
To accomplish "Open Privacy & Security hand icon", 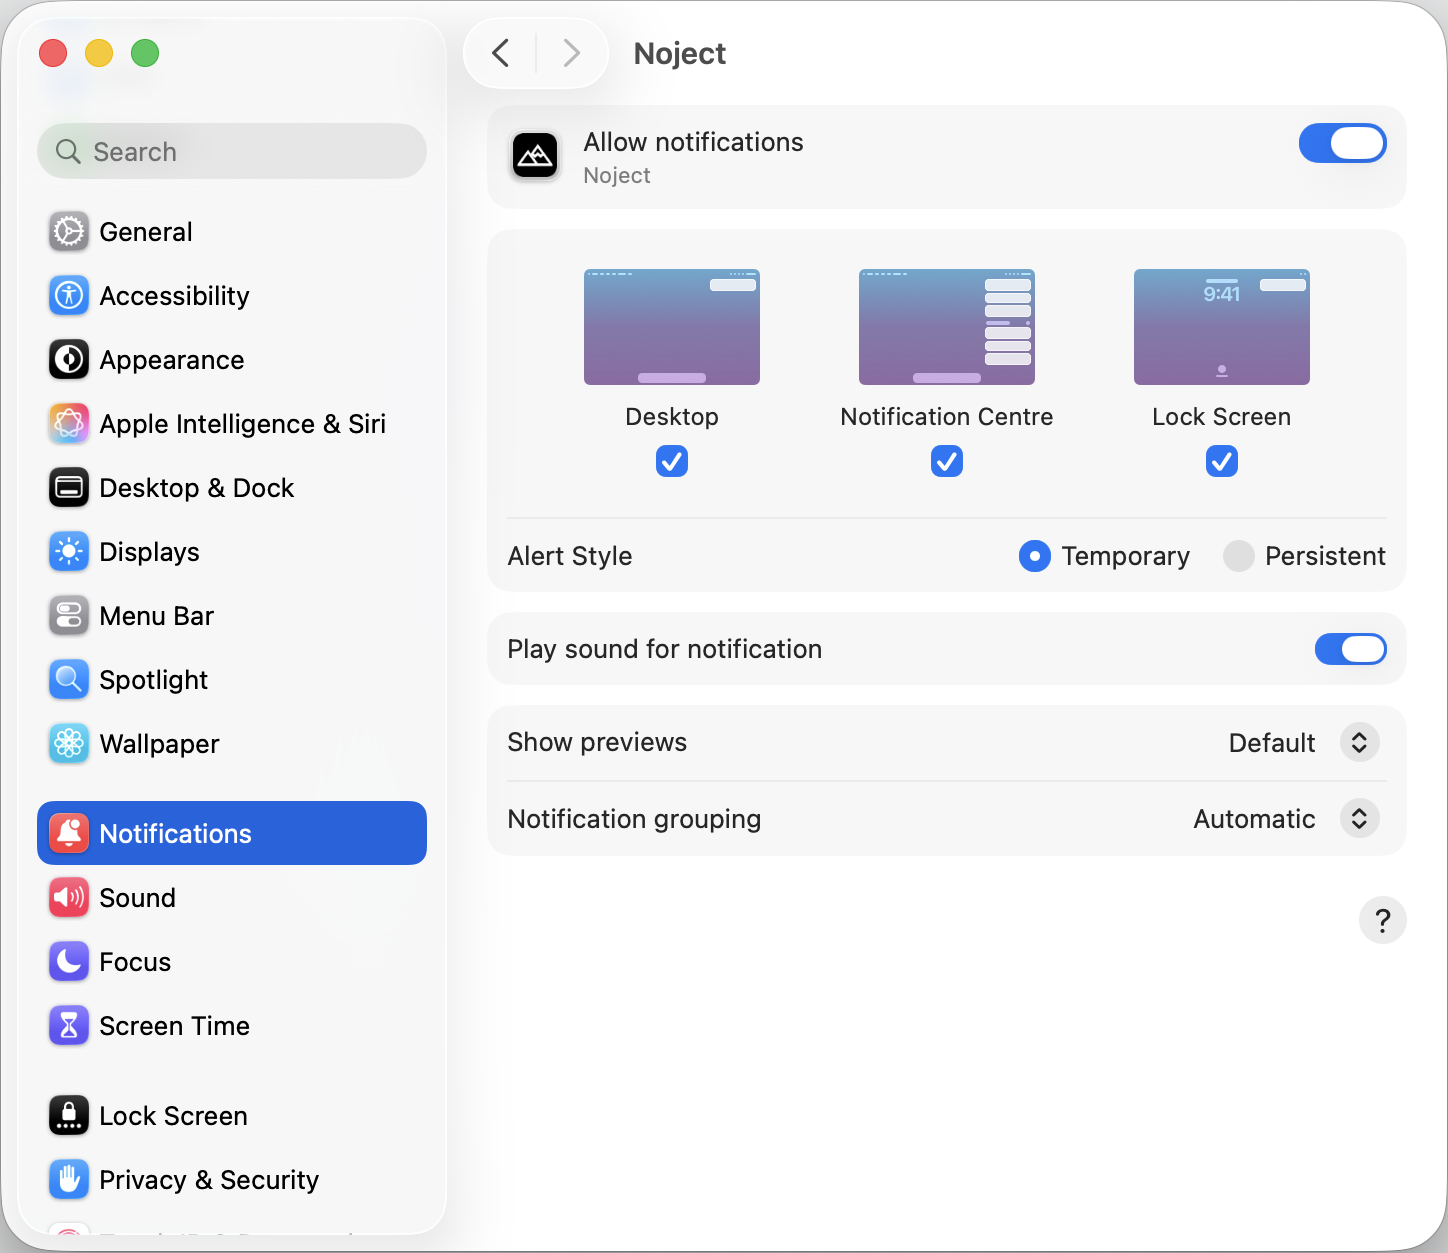I will [x=69, y=1180].
